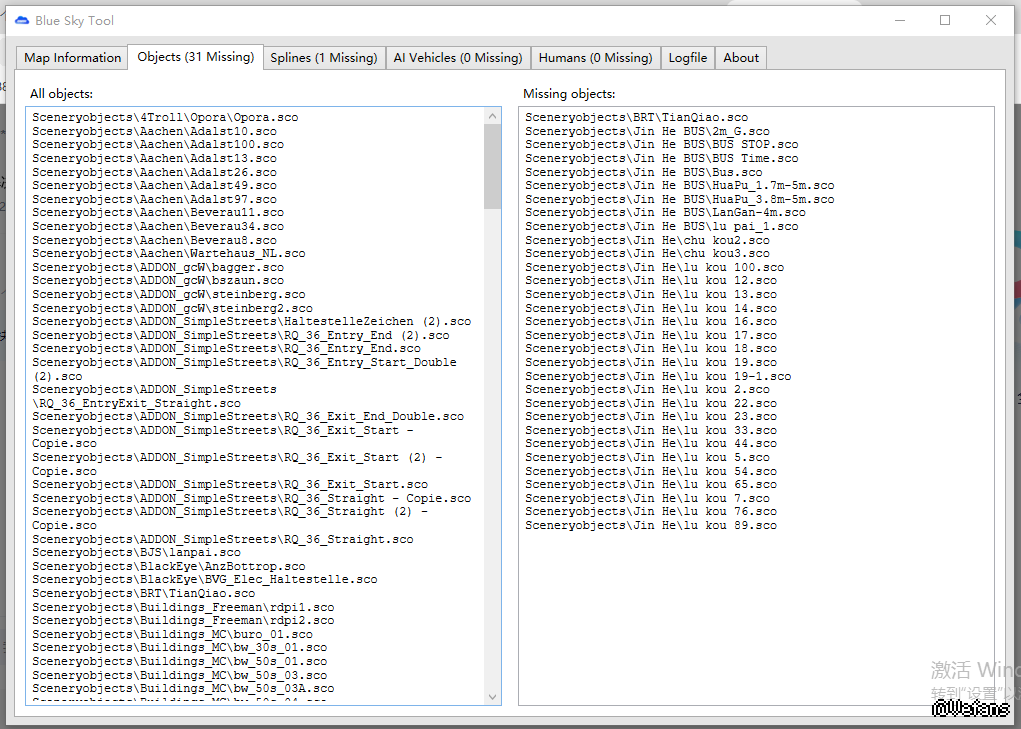This screenshot has width=1021, height=729.
Task: Switch to the Humans (0 Missing) tab
Action: (595, 58)
